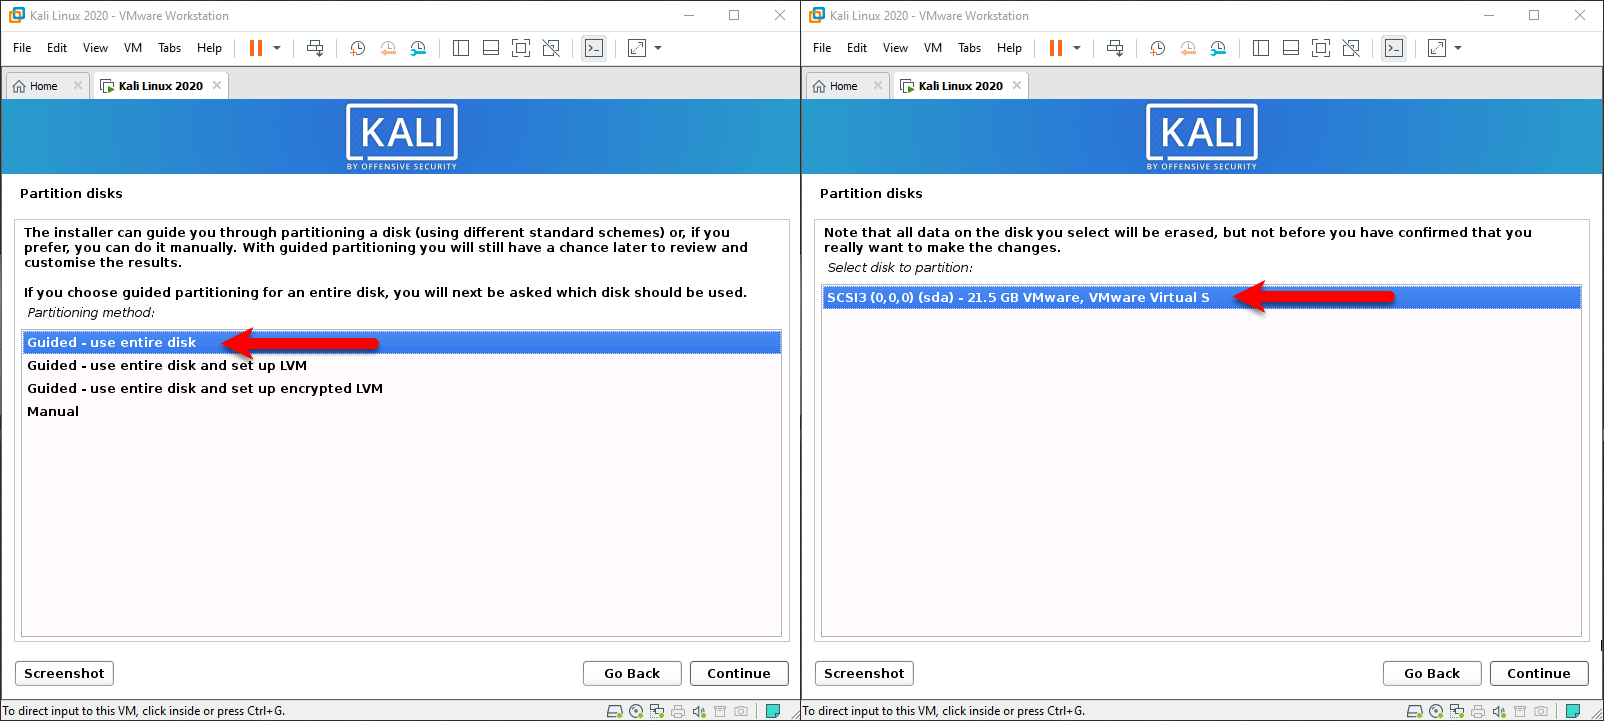1604x721 pixels.
Task: Click sound card status icon in the left window
Action: tap(699, 711)
